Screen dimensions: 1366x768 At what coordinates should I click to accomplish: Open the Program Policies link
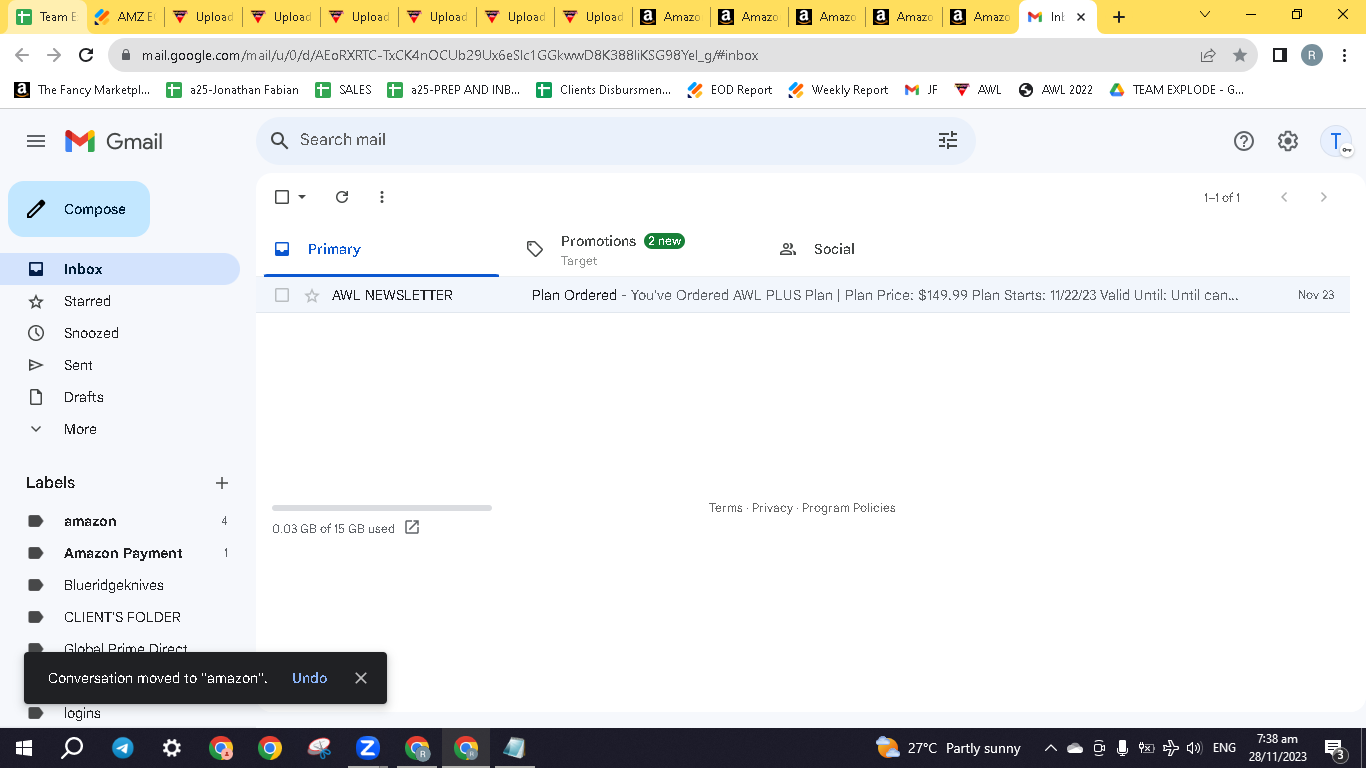coord(848,508)
